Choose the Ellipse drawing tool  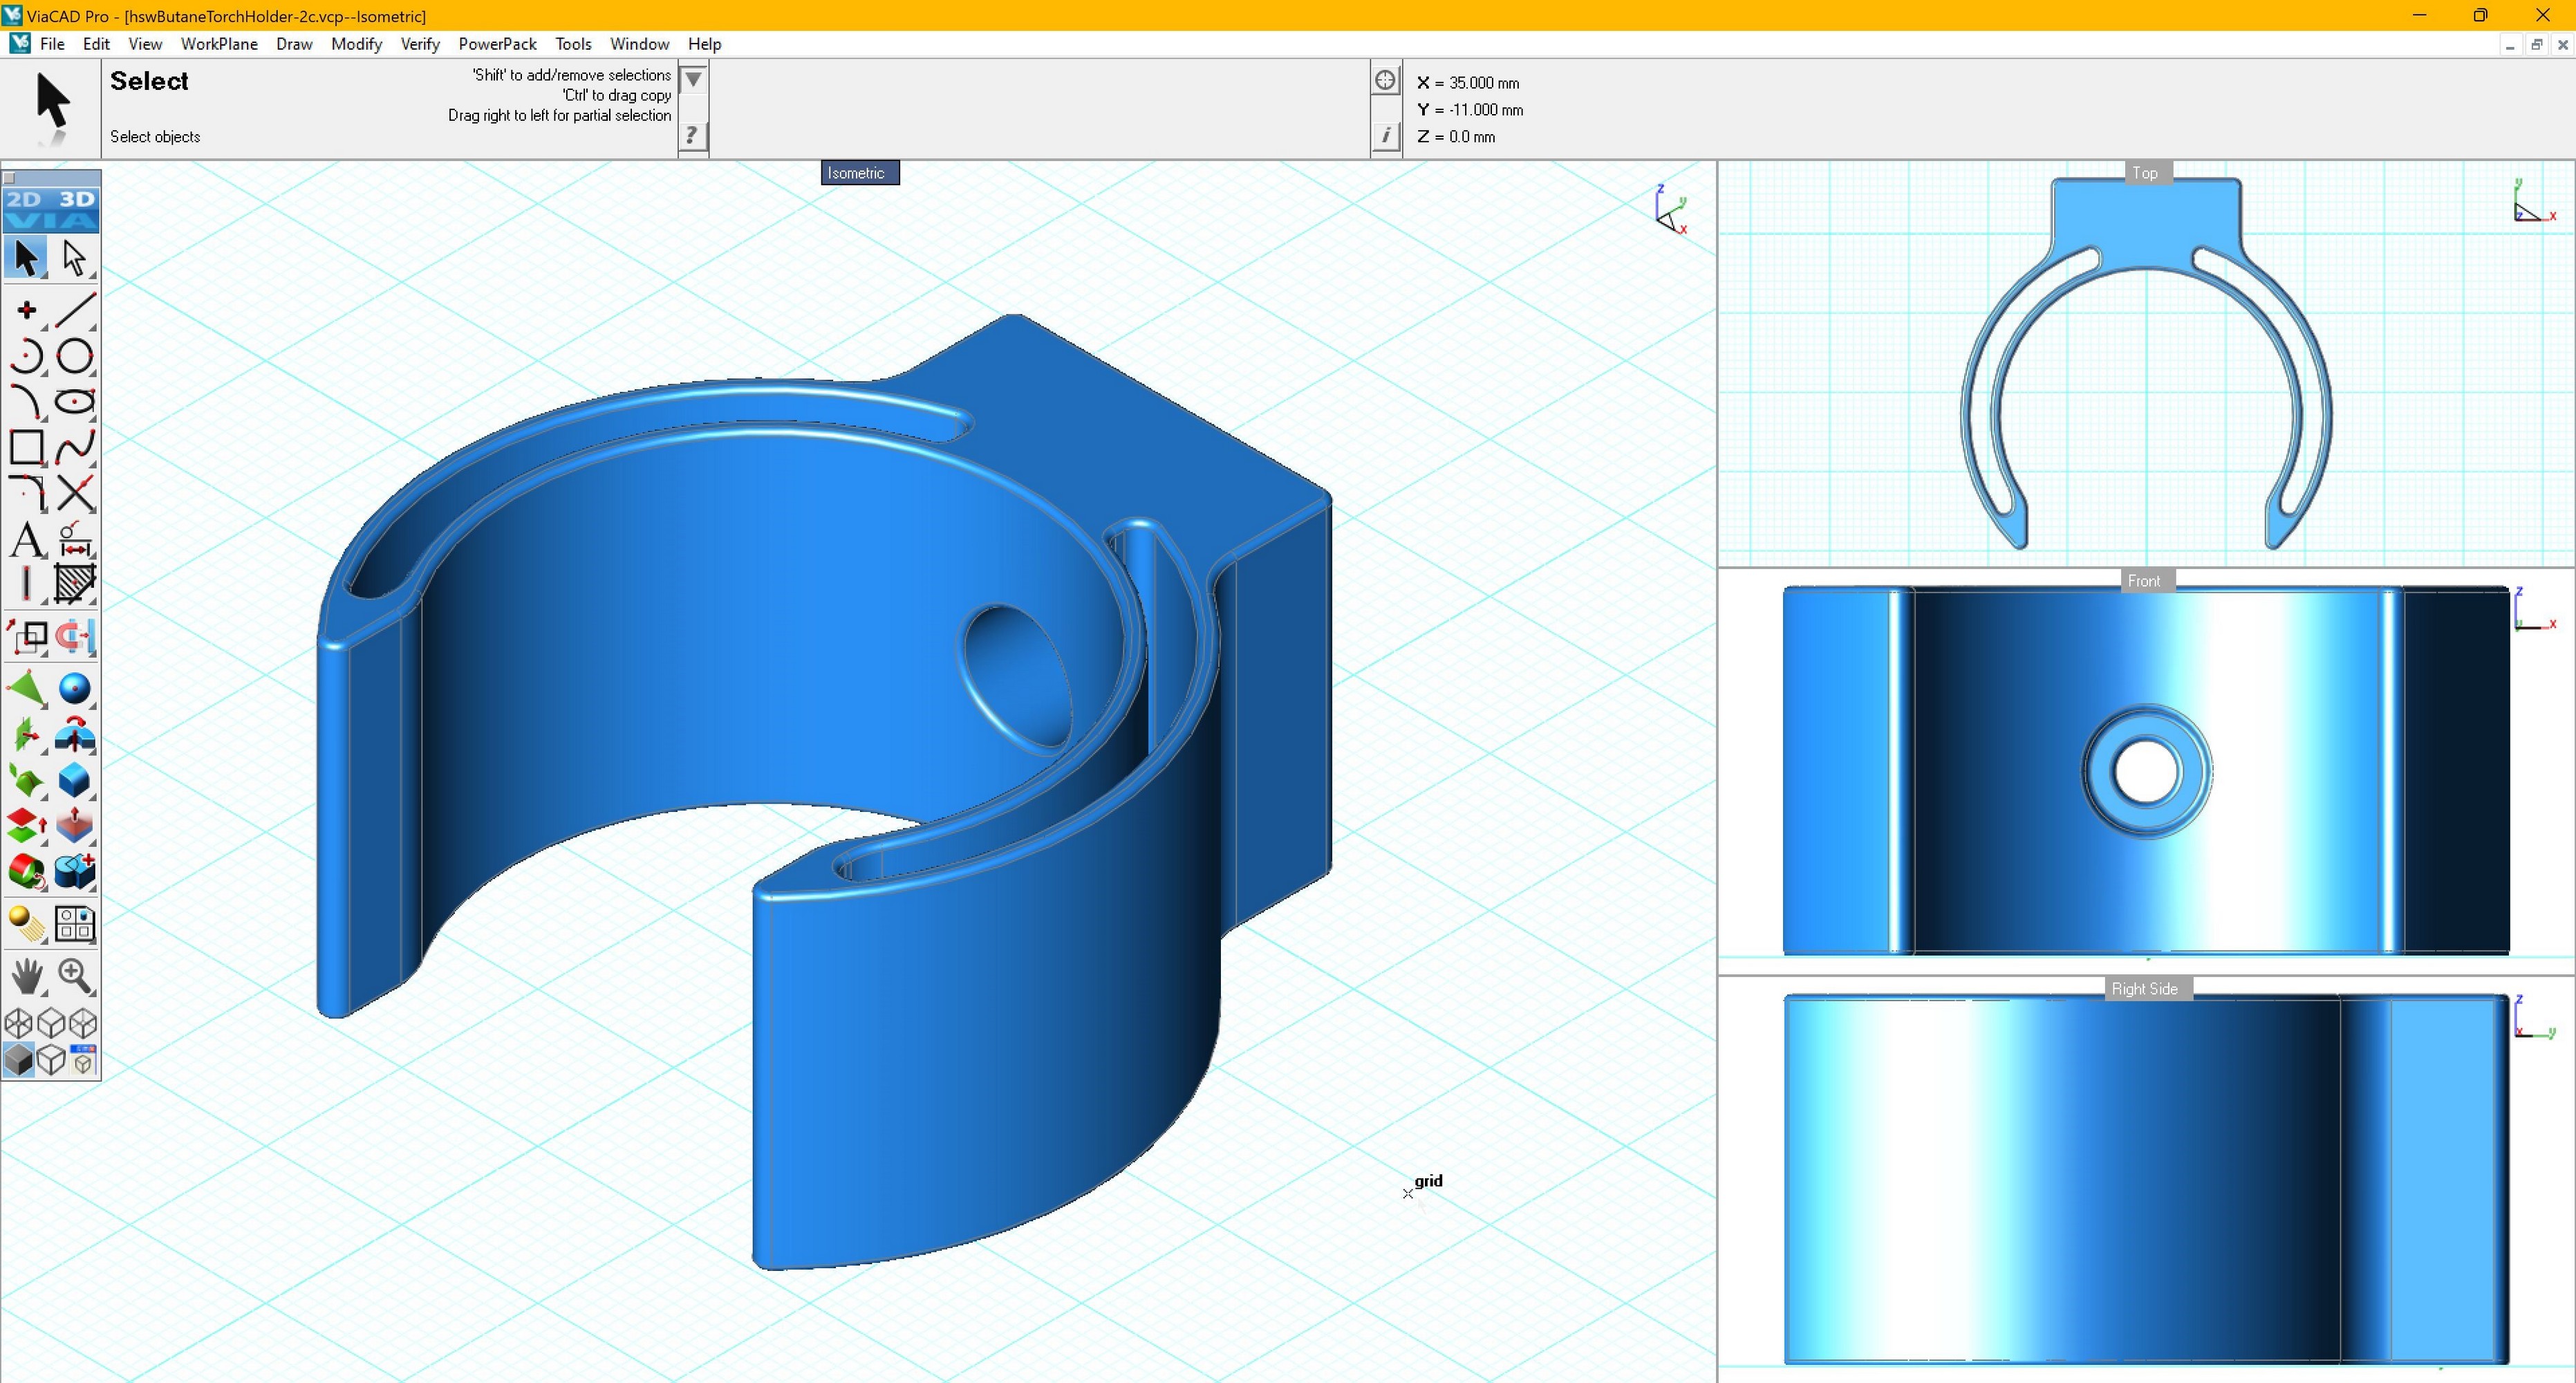point(75,402)
